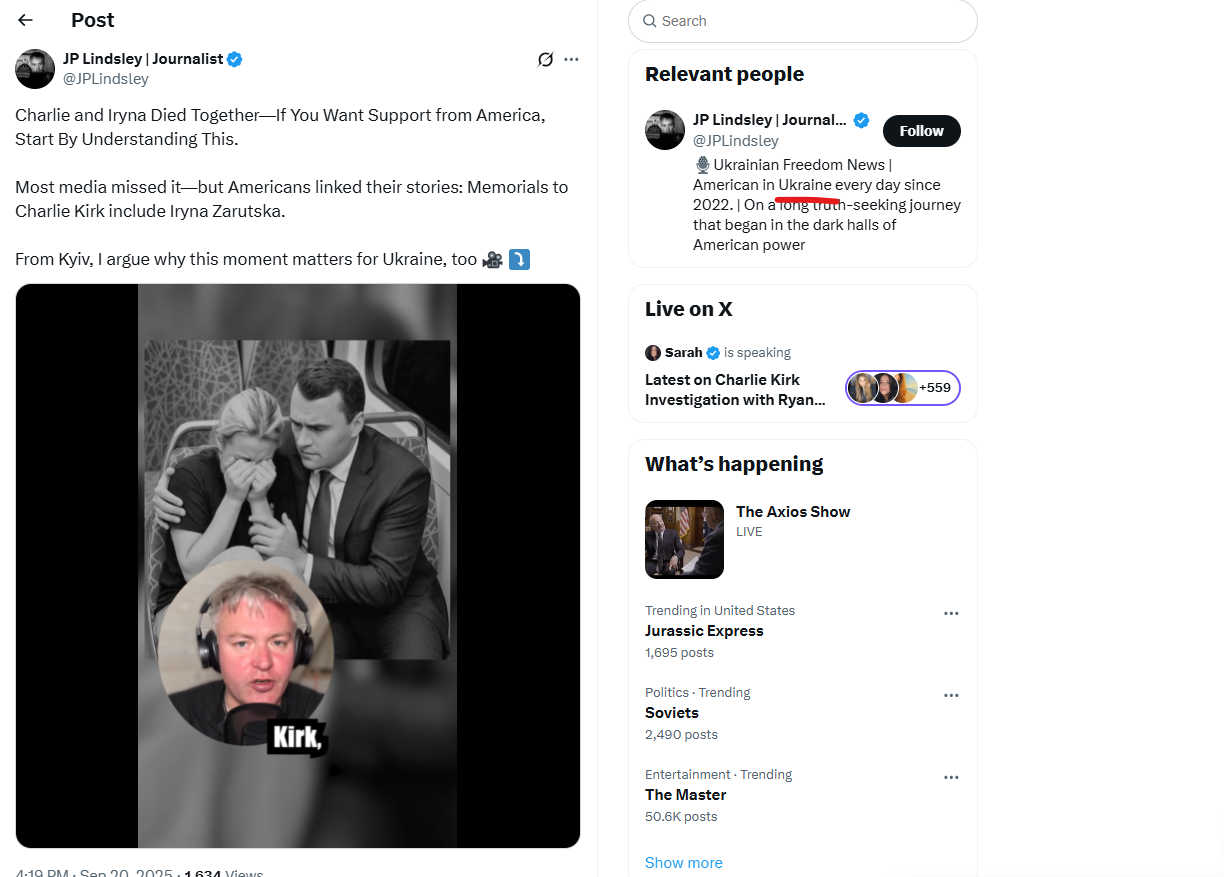The image size is (1224, 877).
Task: Click Show more under What's happening
Action: pyautogui.click(x=684, y=862)
